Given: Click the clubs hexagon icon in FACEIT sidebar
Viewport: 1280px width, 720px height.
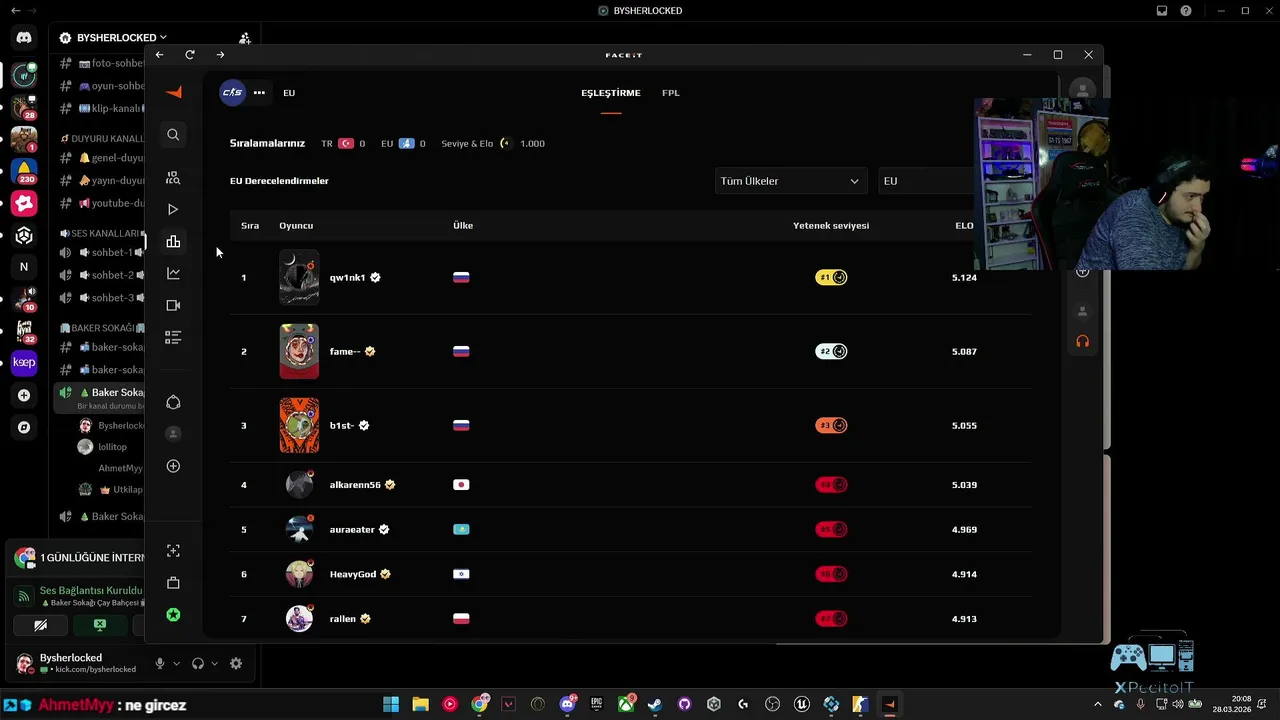Looking at the screenshot, I should pyautogui.click(x=173, y=402).
